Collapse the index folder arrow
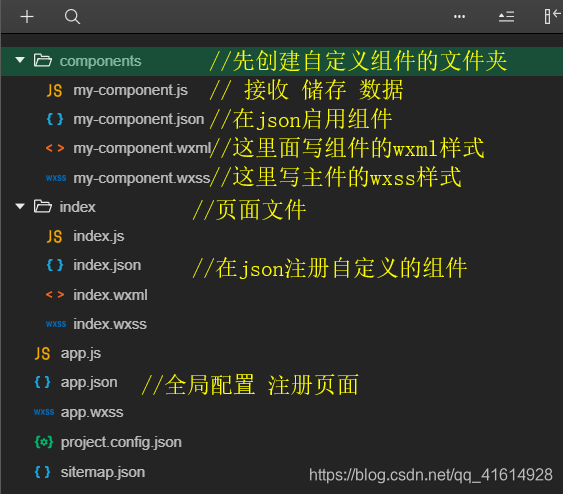 coord(20,206)
